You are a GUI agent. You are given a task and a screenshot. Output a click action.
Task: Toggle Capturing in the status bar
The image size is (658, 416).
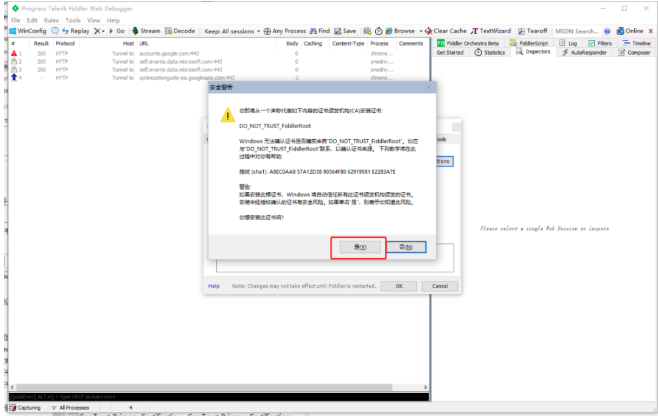(x=25, y=408)
